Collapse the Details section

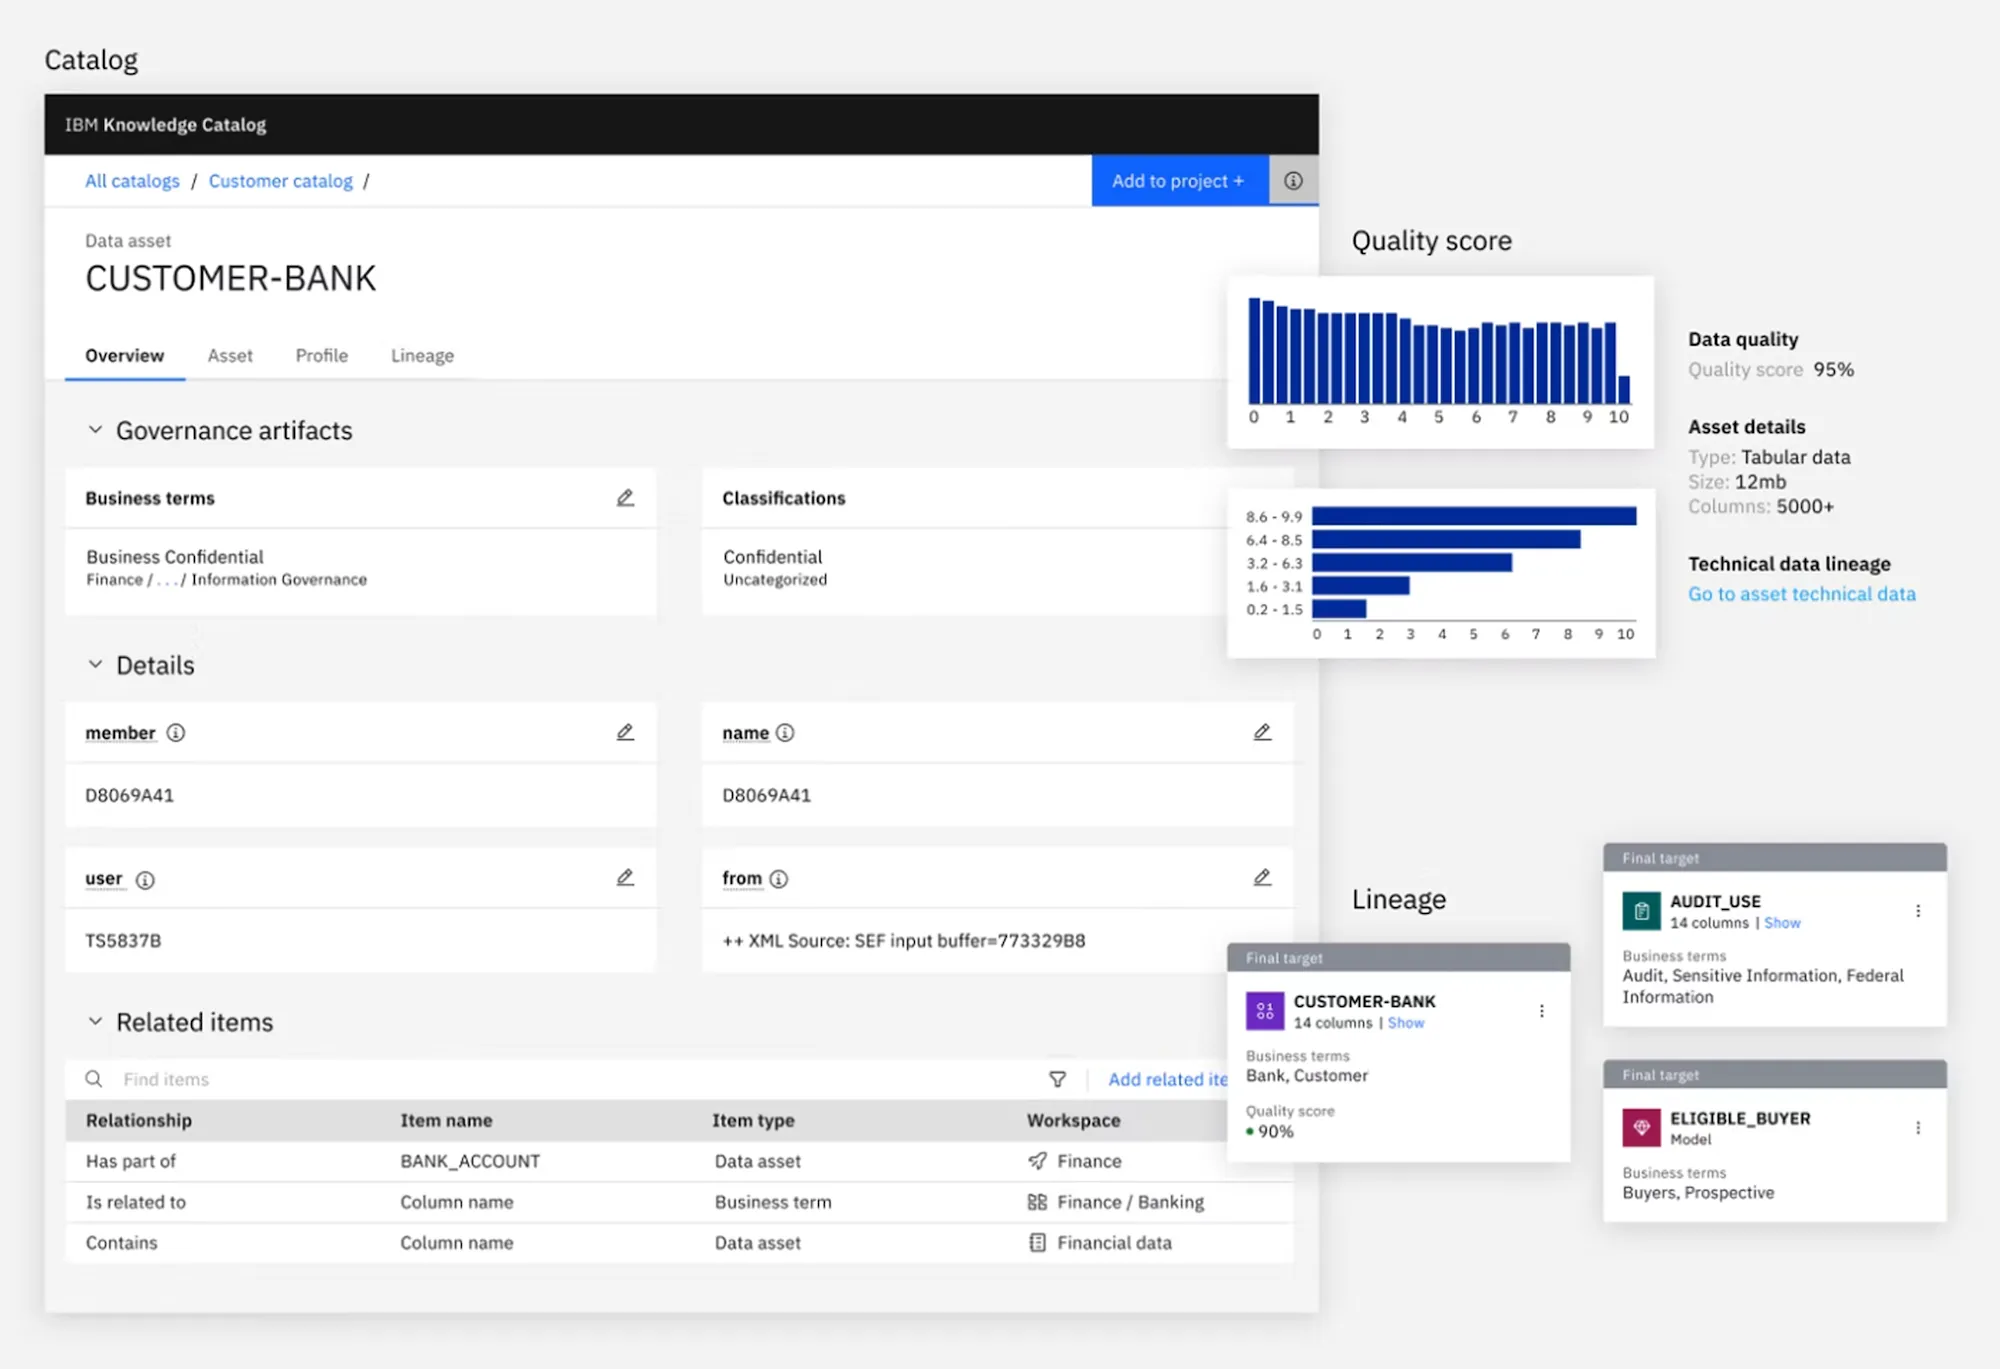click(95, 665)
